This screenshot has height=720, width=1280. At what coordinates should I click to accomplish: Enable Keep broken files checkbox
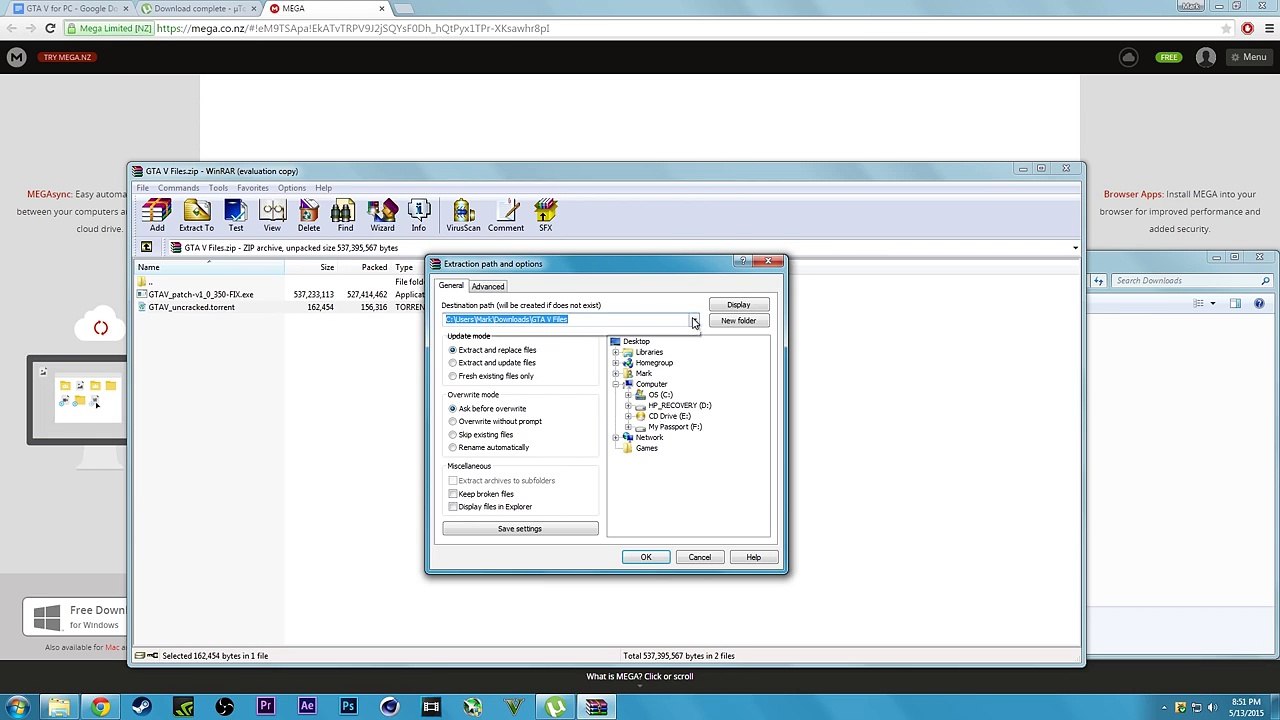[453, 494]
